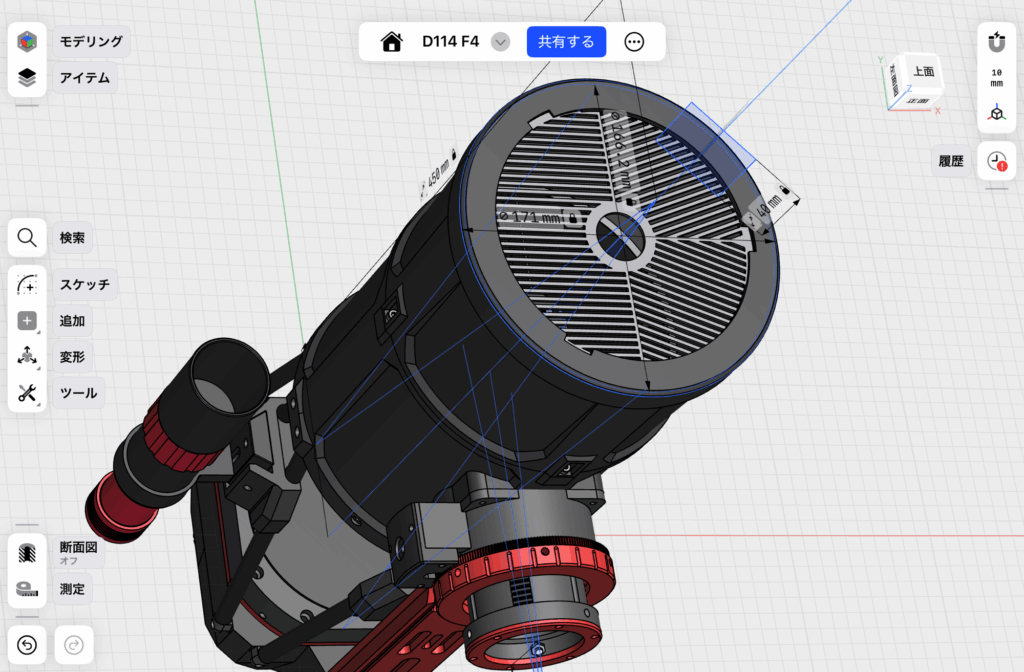Click the 共有する share button
Viewport: 1024px width, 672px height.
[566, 42]
